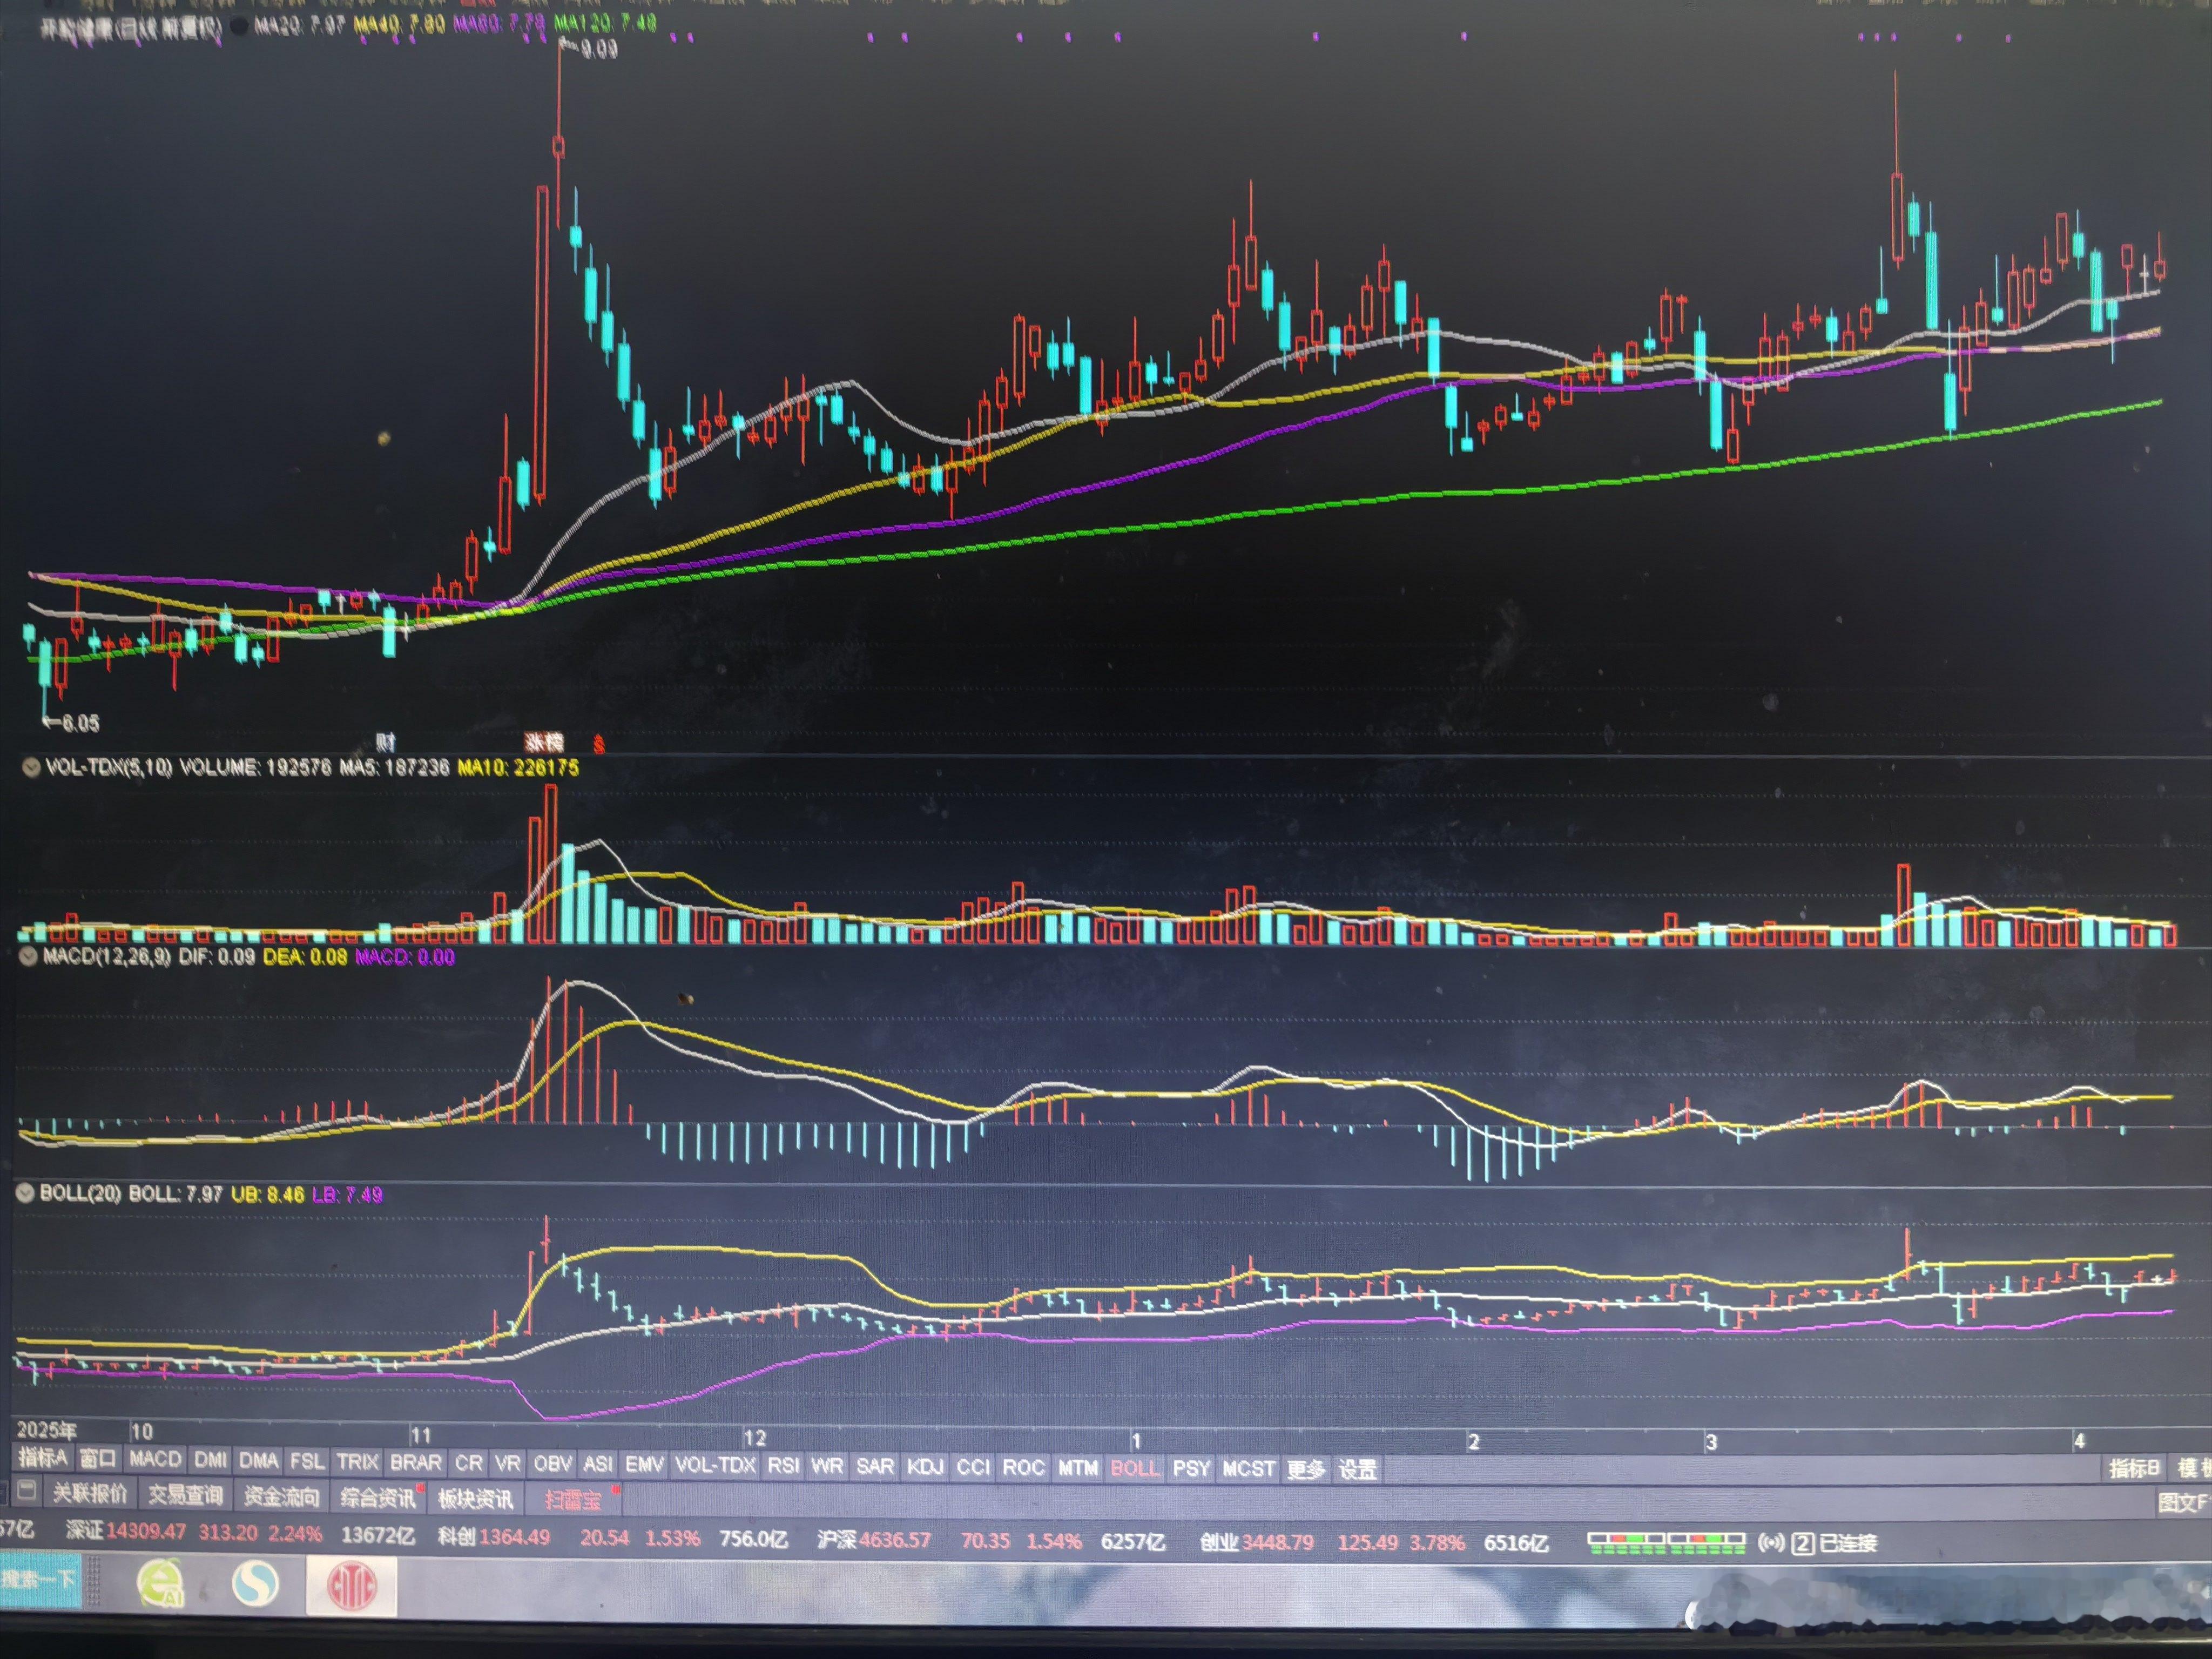2212x1659 pixels.
Task: Click the 扫雷宝 link
Action: click(573, 1499)
